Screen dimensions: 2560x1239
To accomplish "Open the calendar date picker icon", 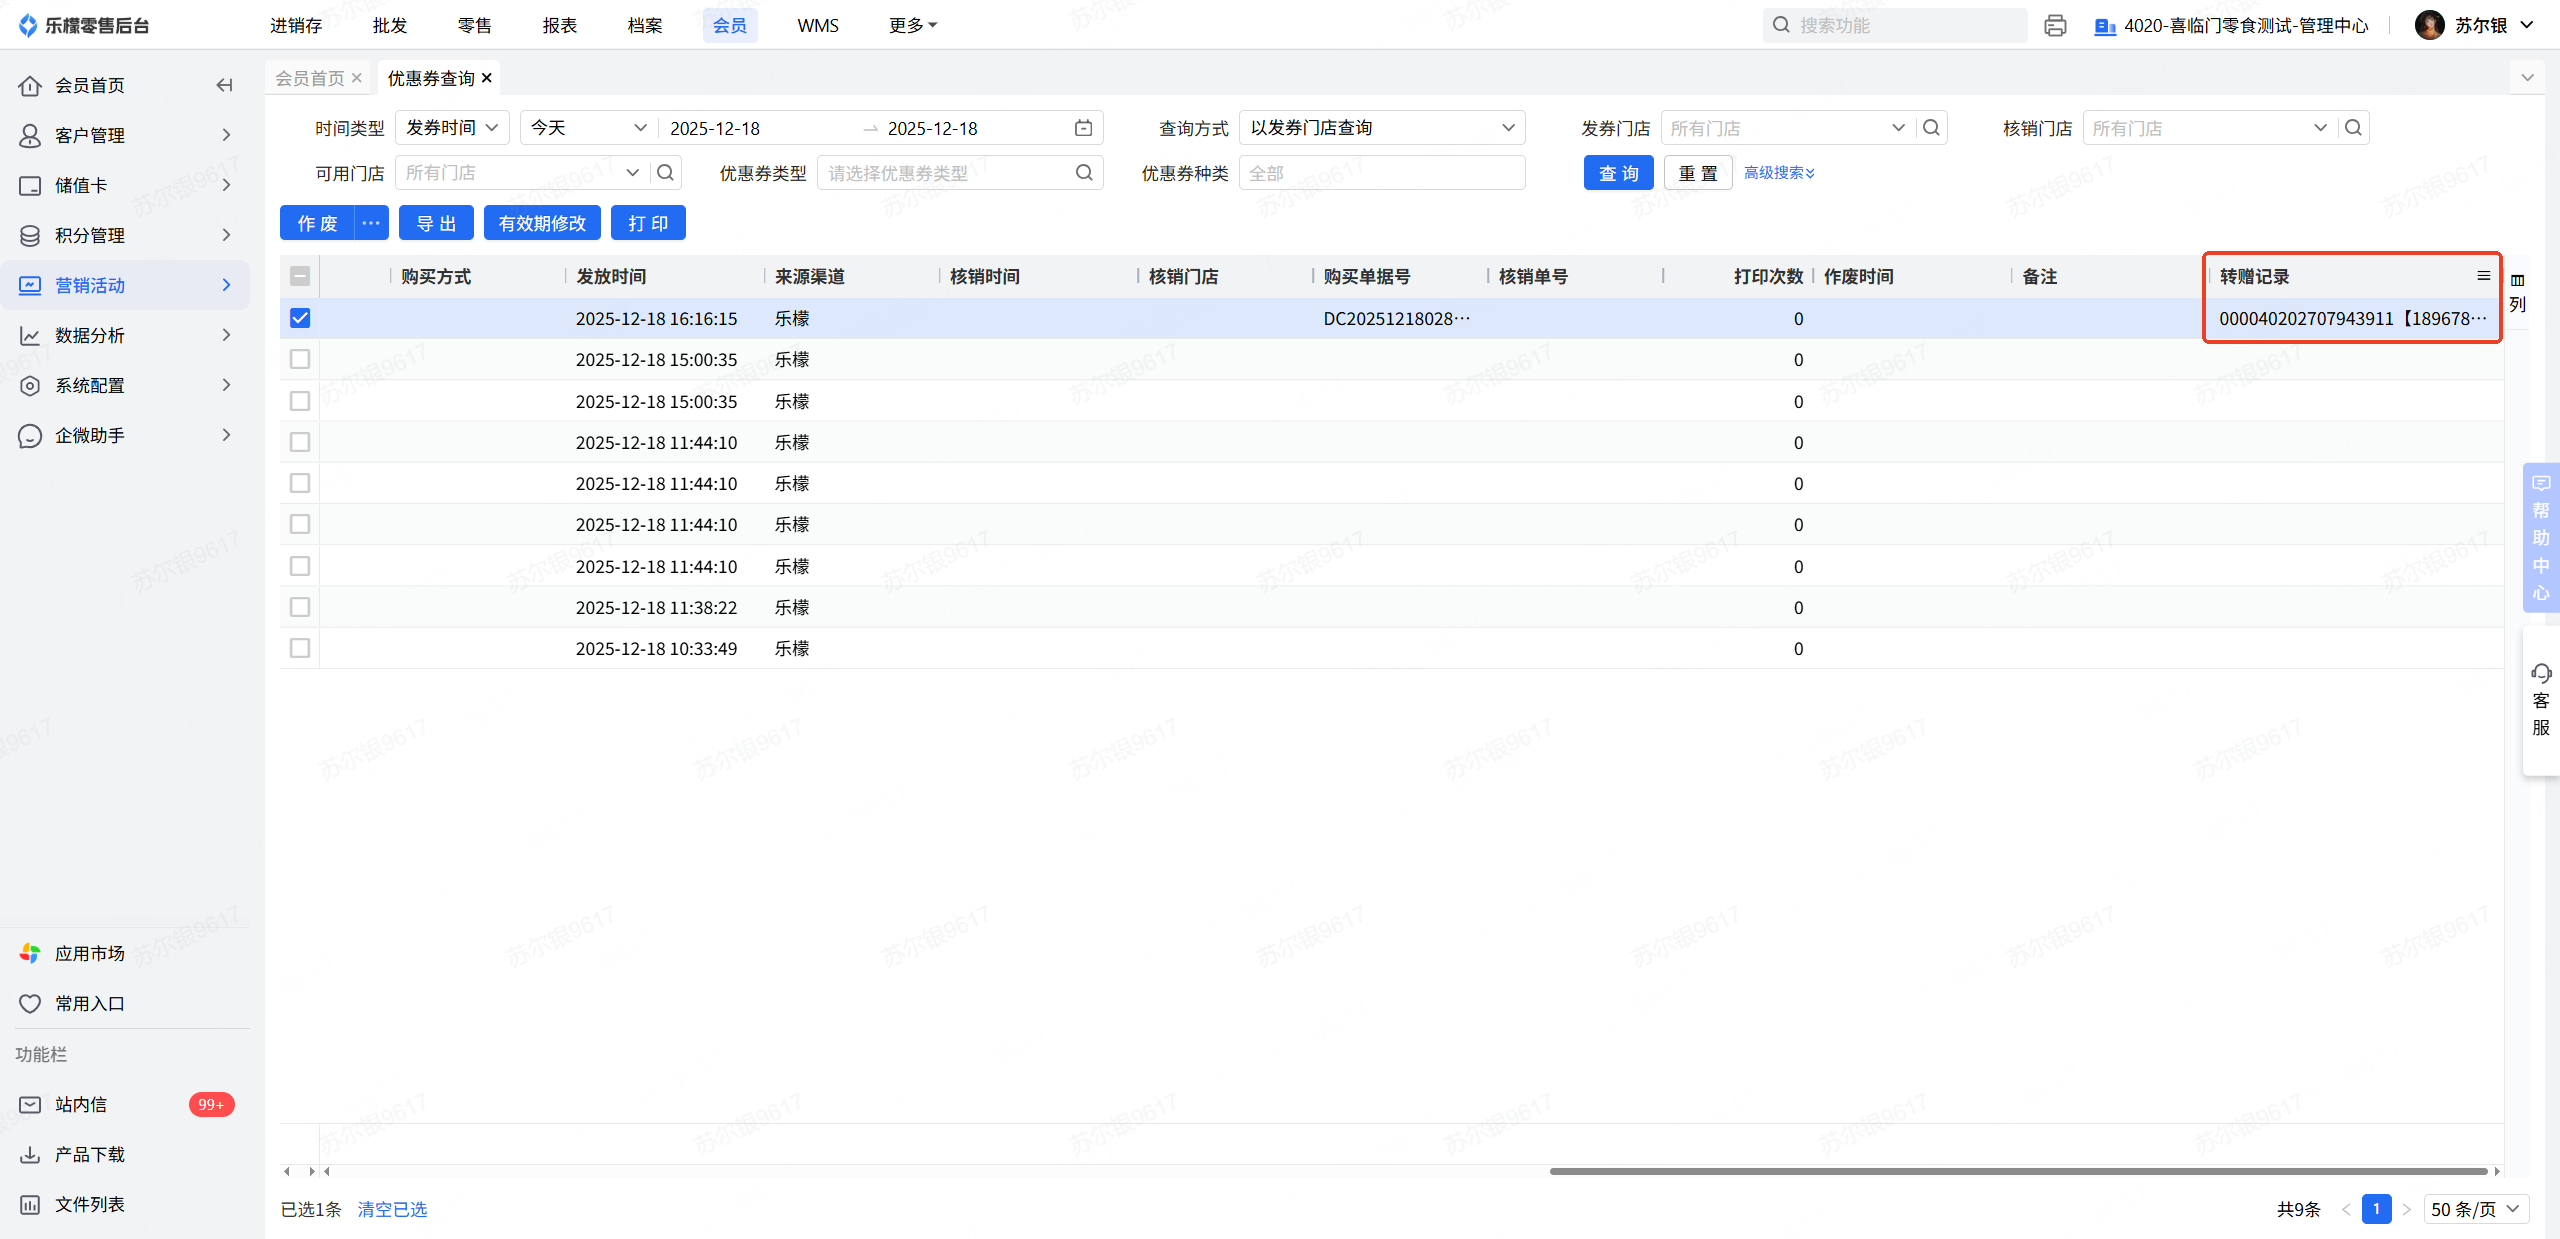I will click(1083, 128).
